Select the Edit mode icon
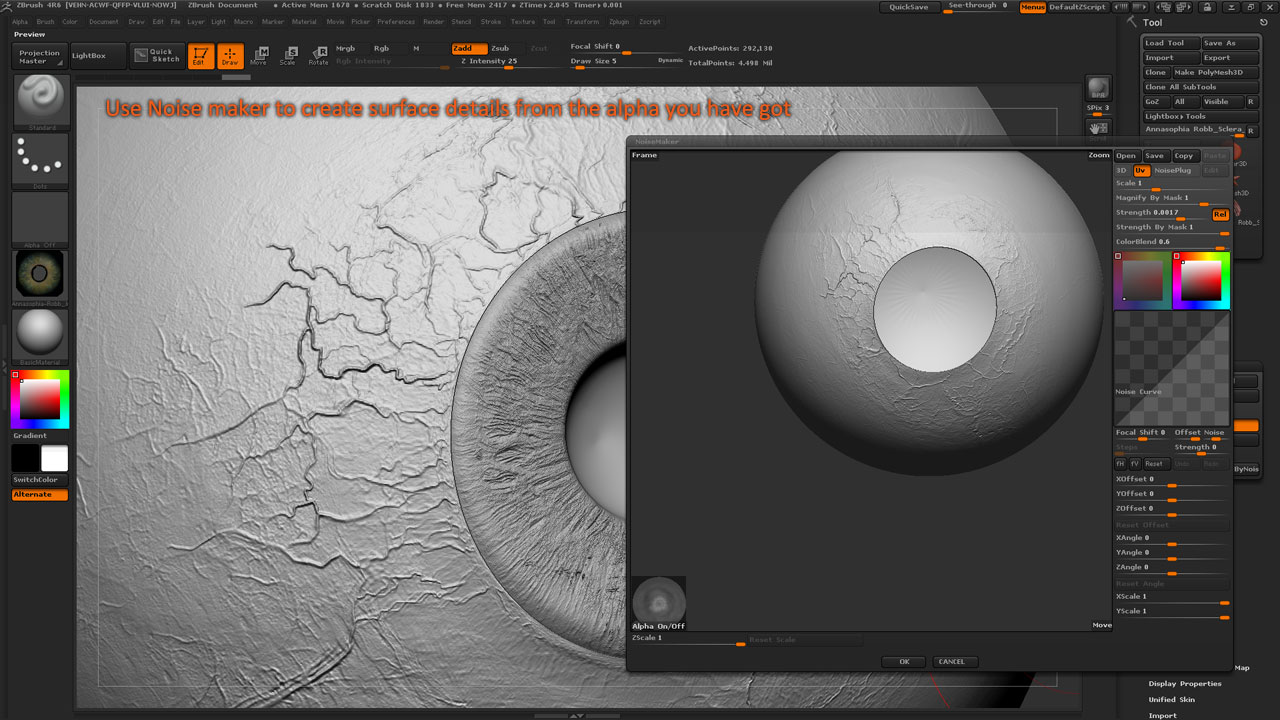1280x720 pixels. pyautogui.click(x=201, y=56)
